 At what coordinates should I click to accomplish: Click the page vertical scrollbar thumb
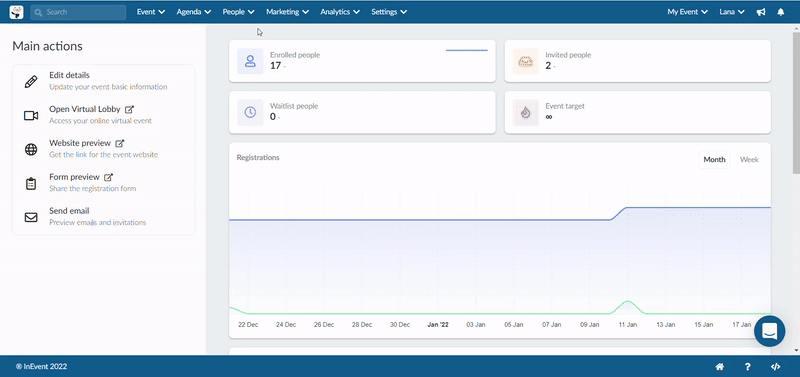(796, 102)
